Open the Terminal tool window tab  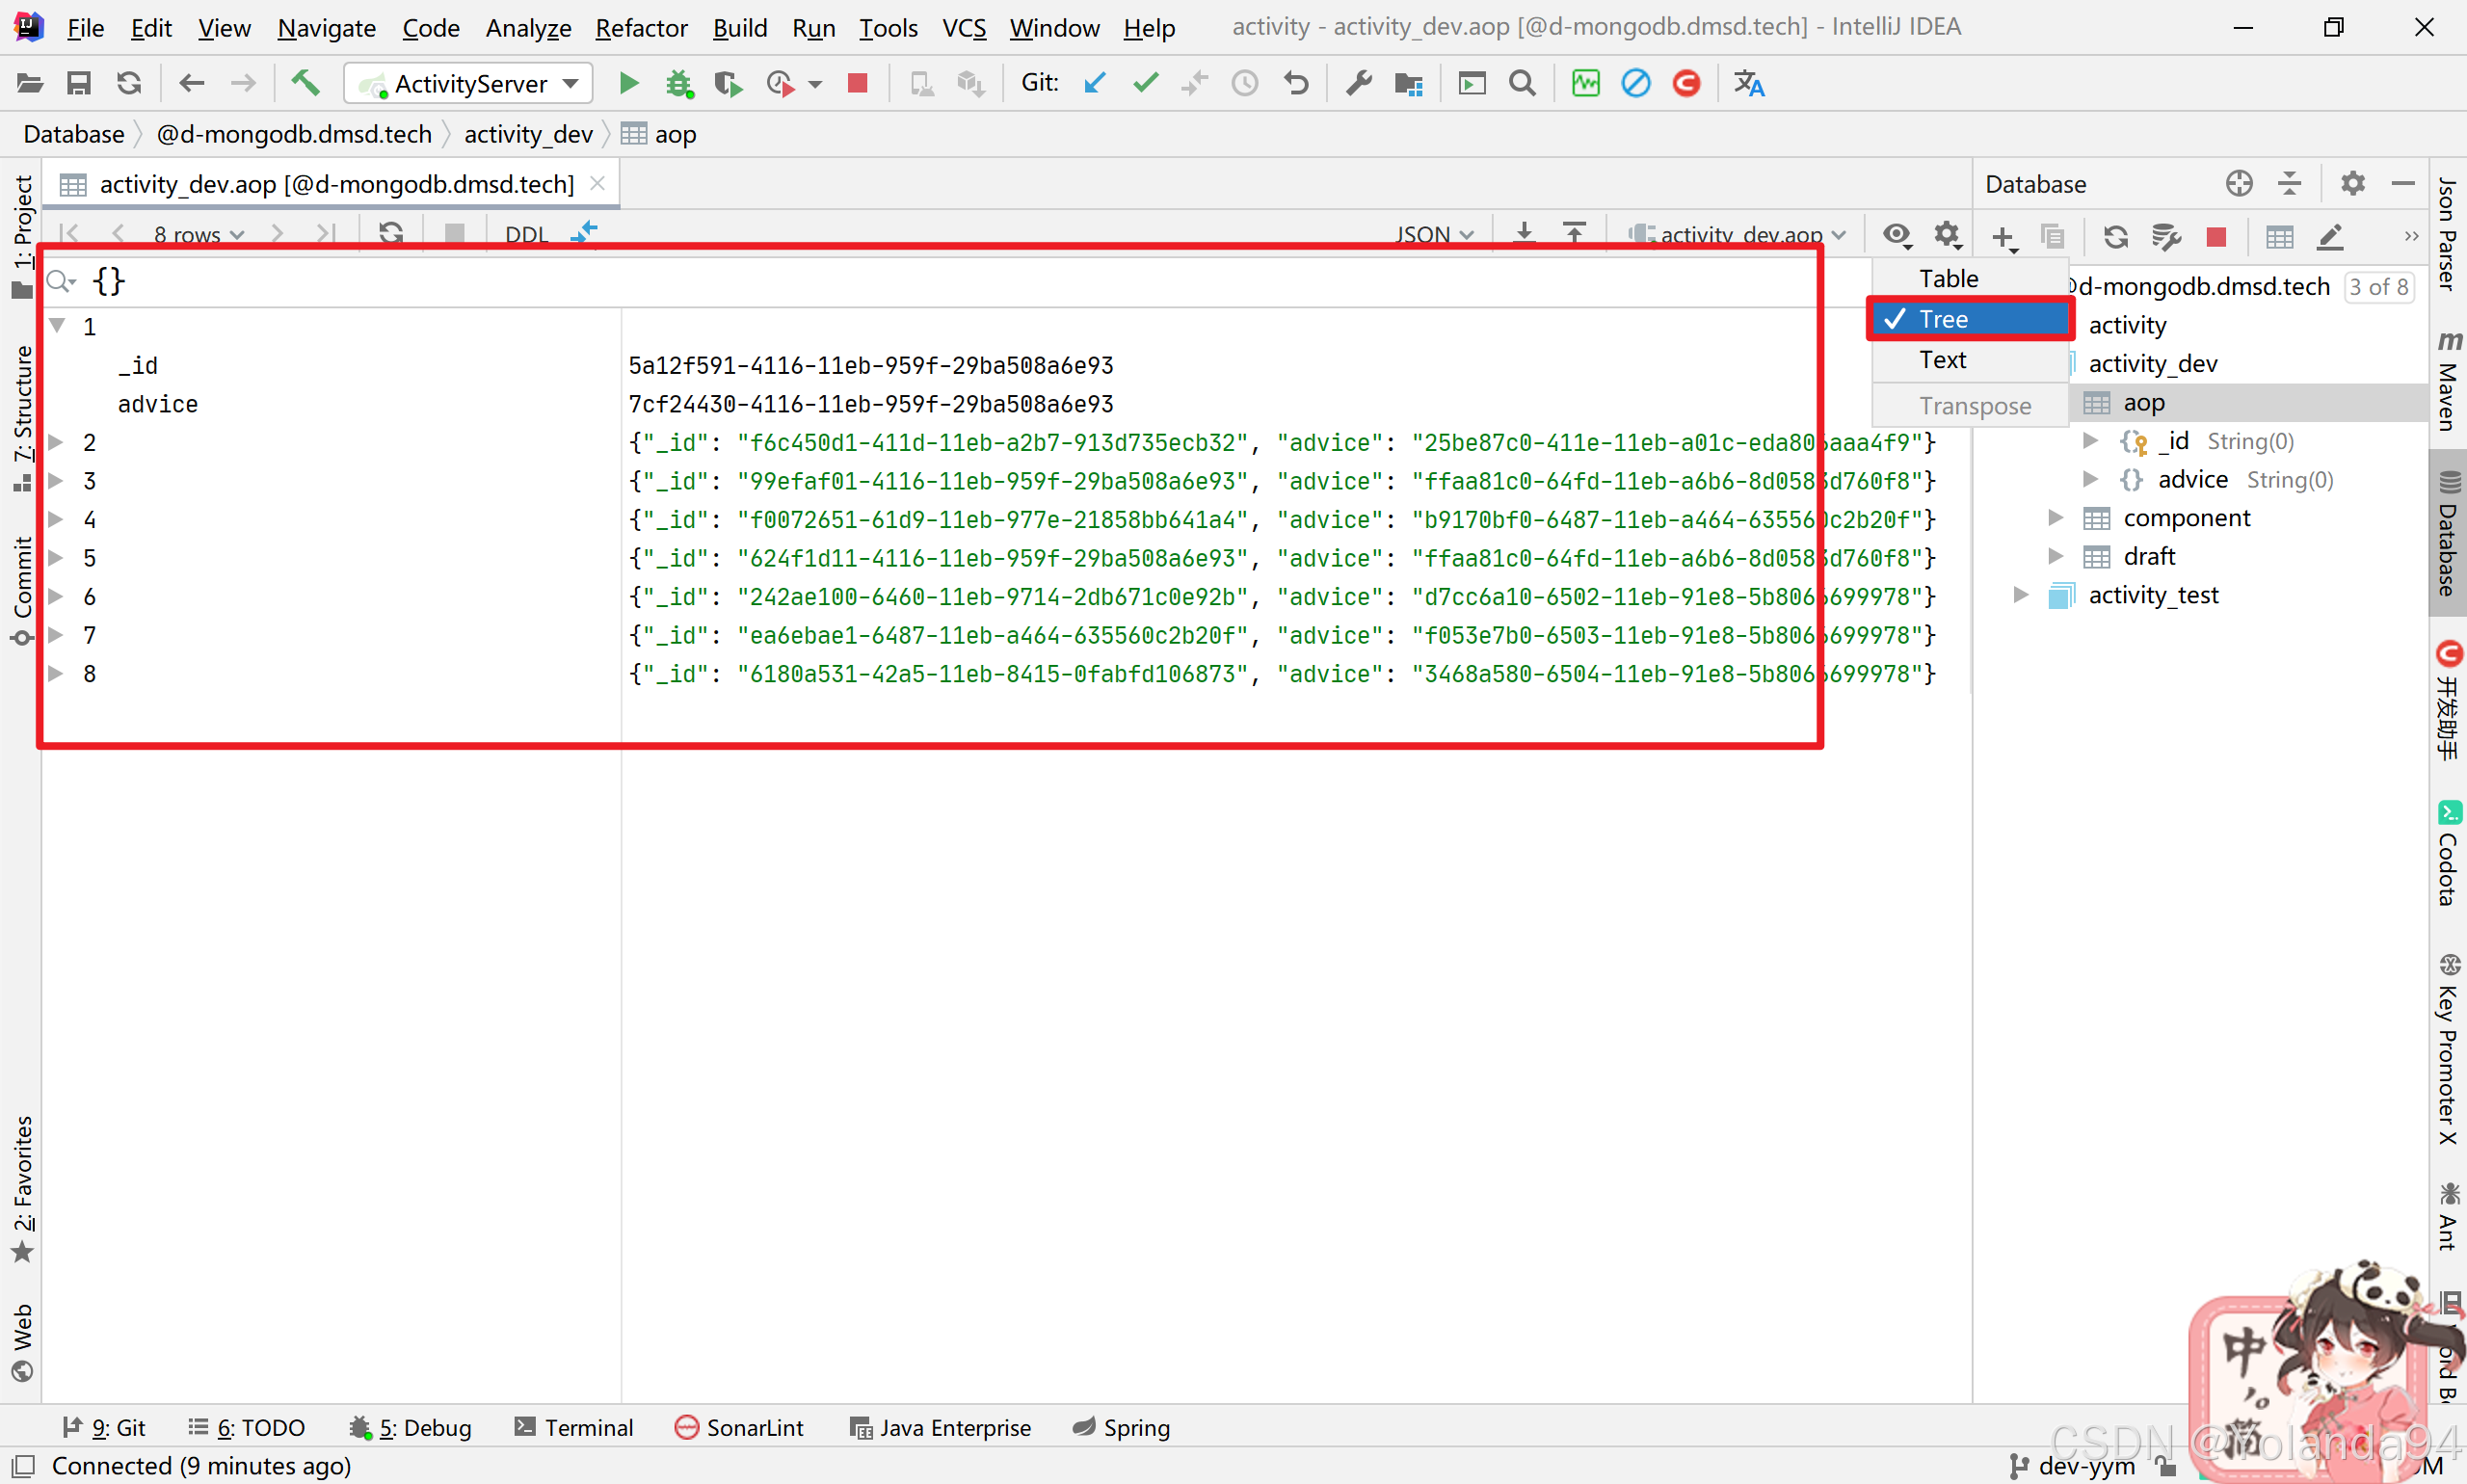coord(575,1428)
